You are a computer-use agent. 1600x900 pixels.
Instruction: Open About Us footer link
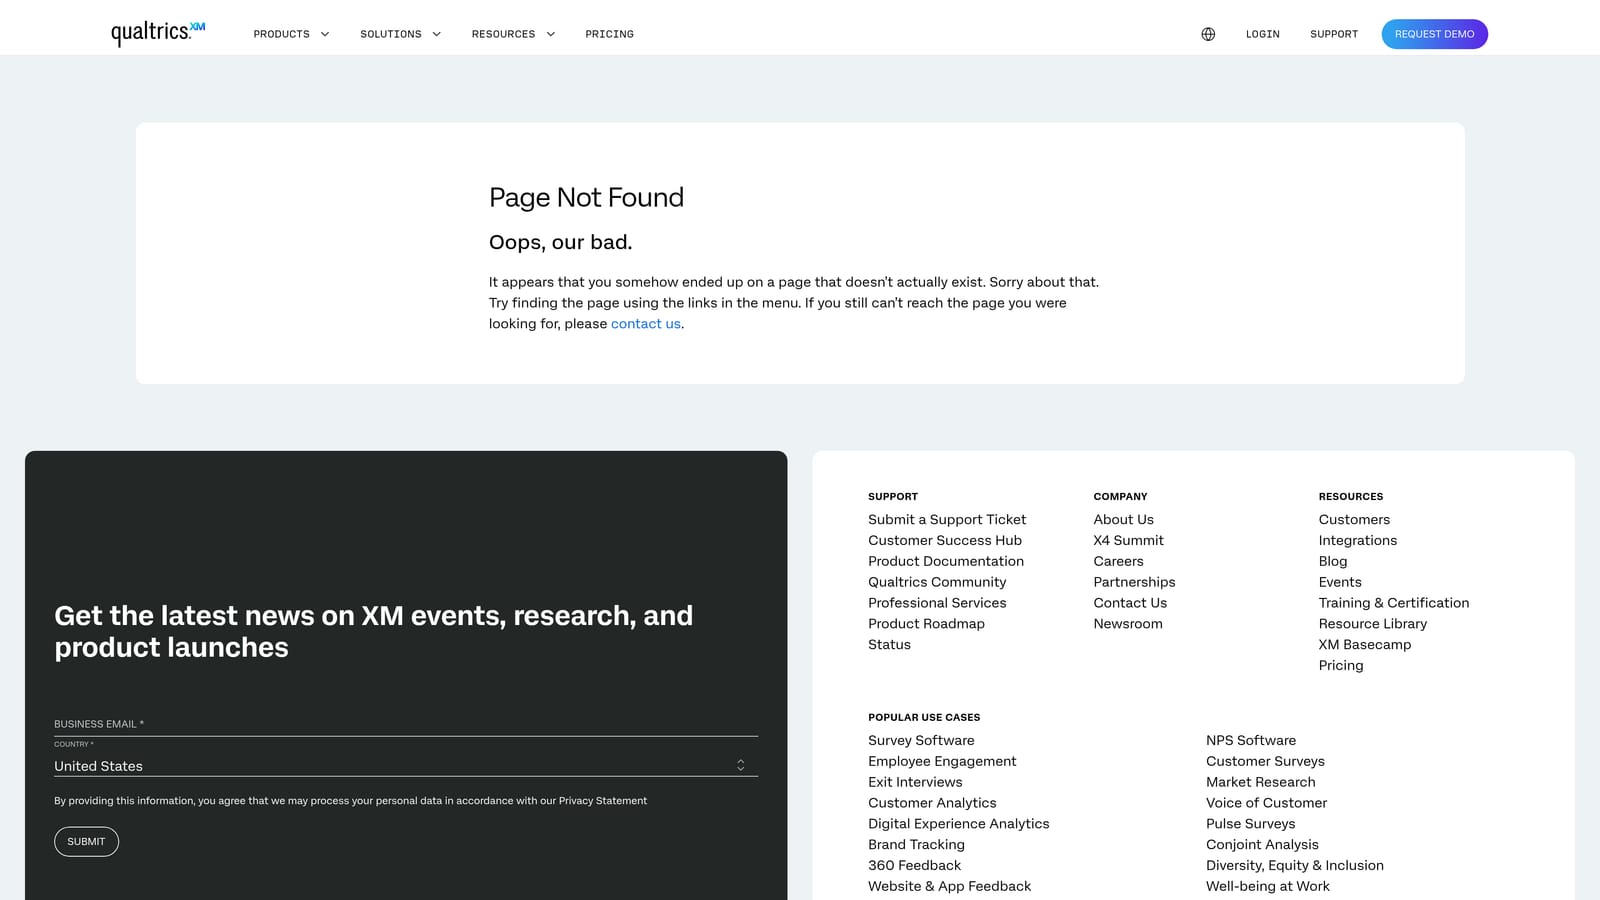coord(1123,520)
